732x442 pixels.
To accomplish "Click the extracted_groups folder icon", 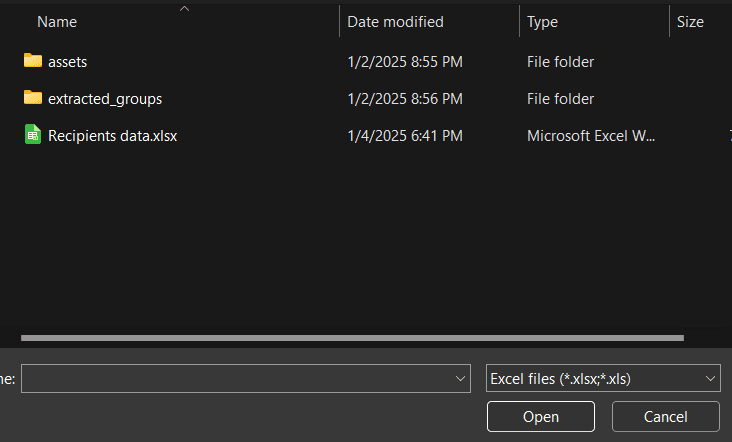I will (33, 98).
